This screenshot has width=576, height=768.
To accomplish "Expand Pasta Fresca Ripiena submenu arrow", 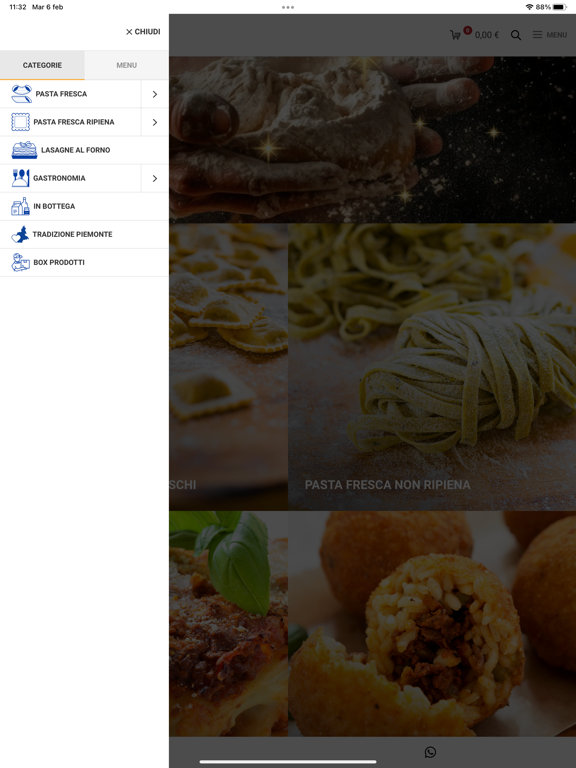I will (x=155, y=122).
